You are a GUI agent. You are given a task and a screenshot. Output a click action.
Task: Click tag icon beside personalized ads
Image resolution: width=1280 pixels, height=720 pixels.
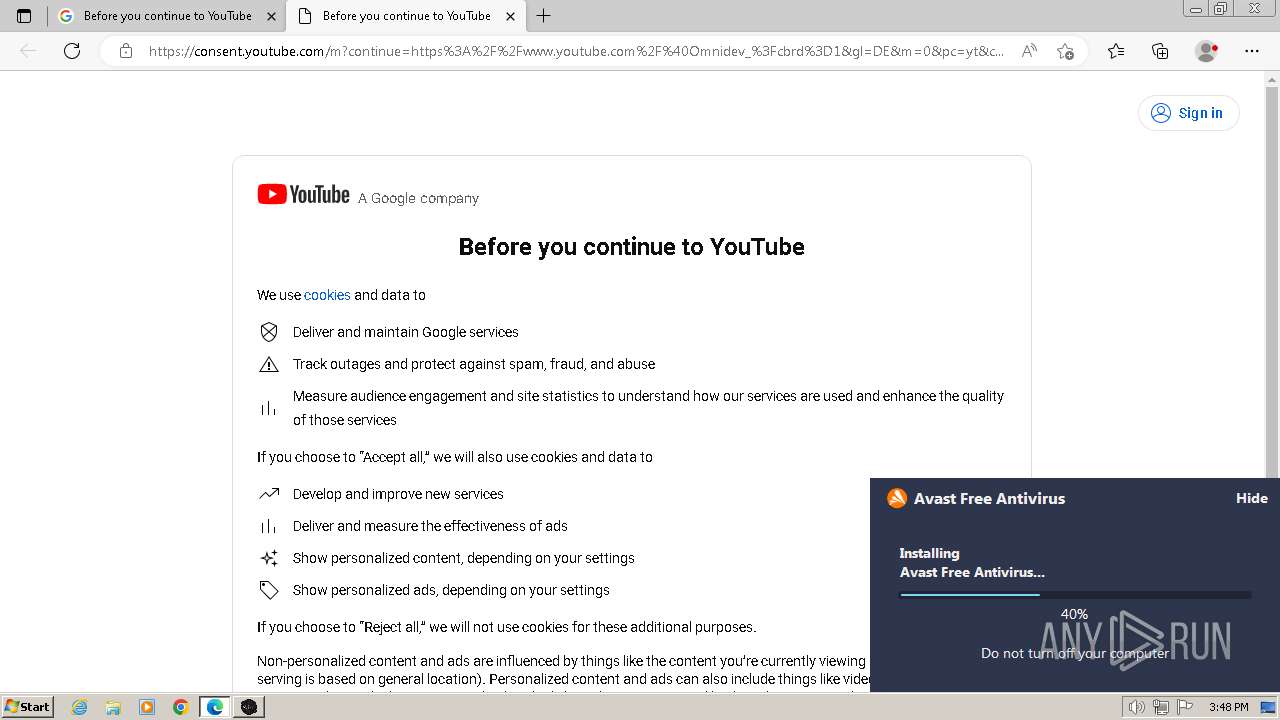(x=269, y=590)
